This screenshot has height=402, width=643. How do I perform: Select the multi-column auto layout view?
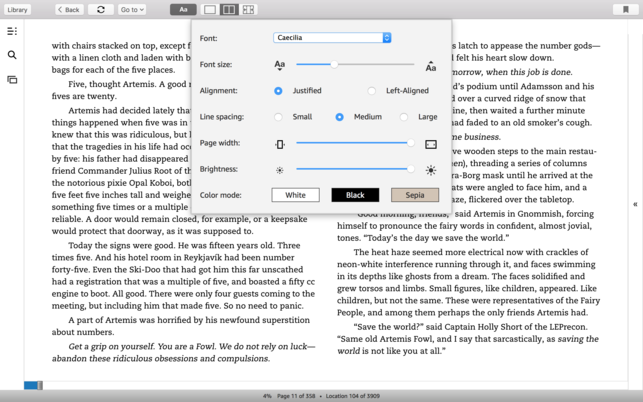[248, 9]
